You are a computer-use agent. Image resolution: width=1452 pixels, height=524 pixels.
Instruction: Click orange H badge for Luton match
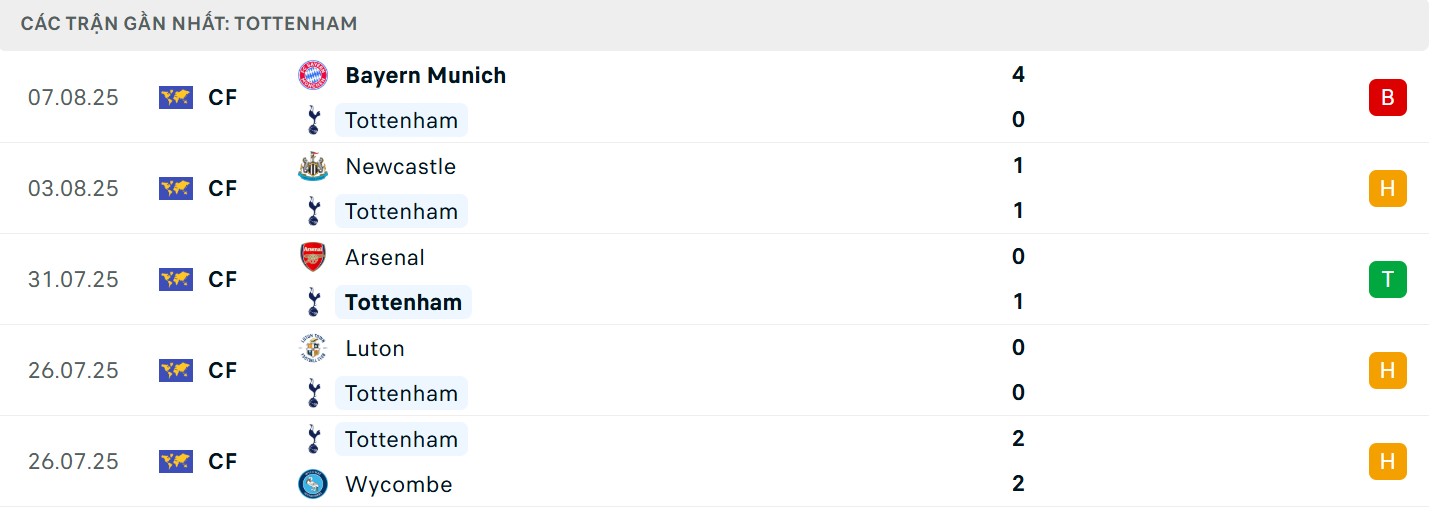pyautogui.click(x=1387, y=371)
